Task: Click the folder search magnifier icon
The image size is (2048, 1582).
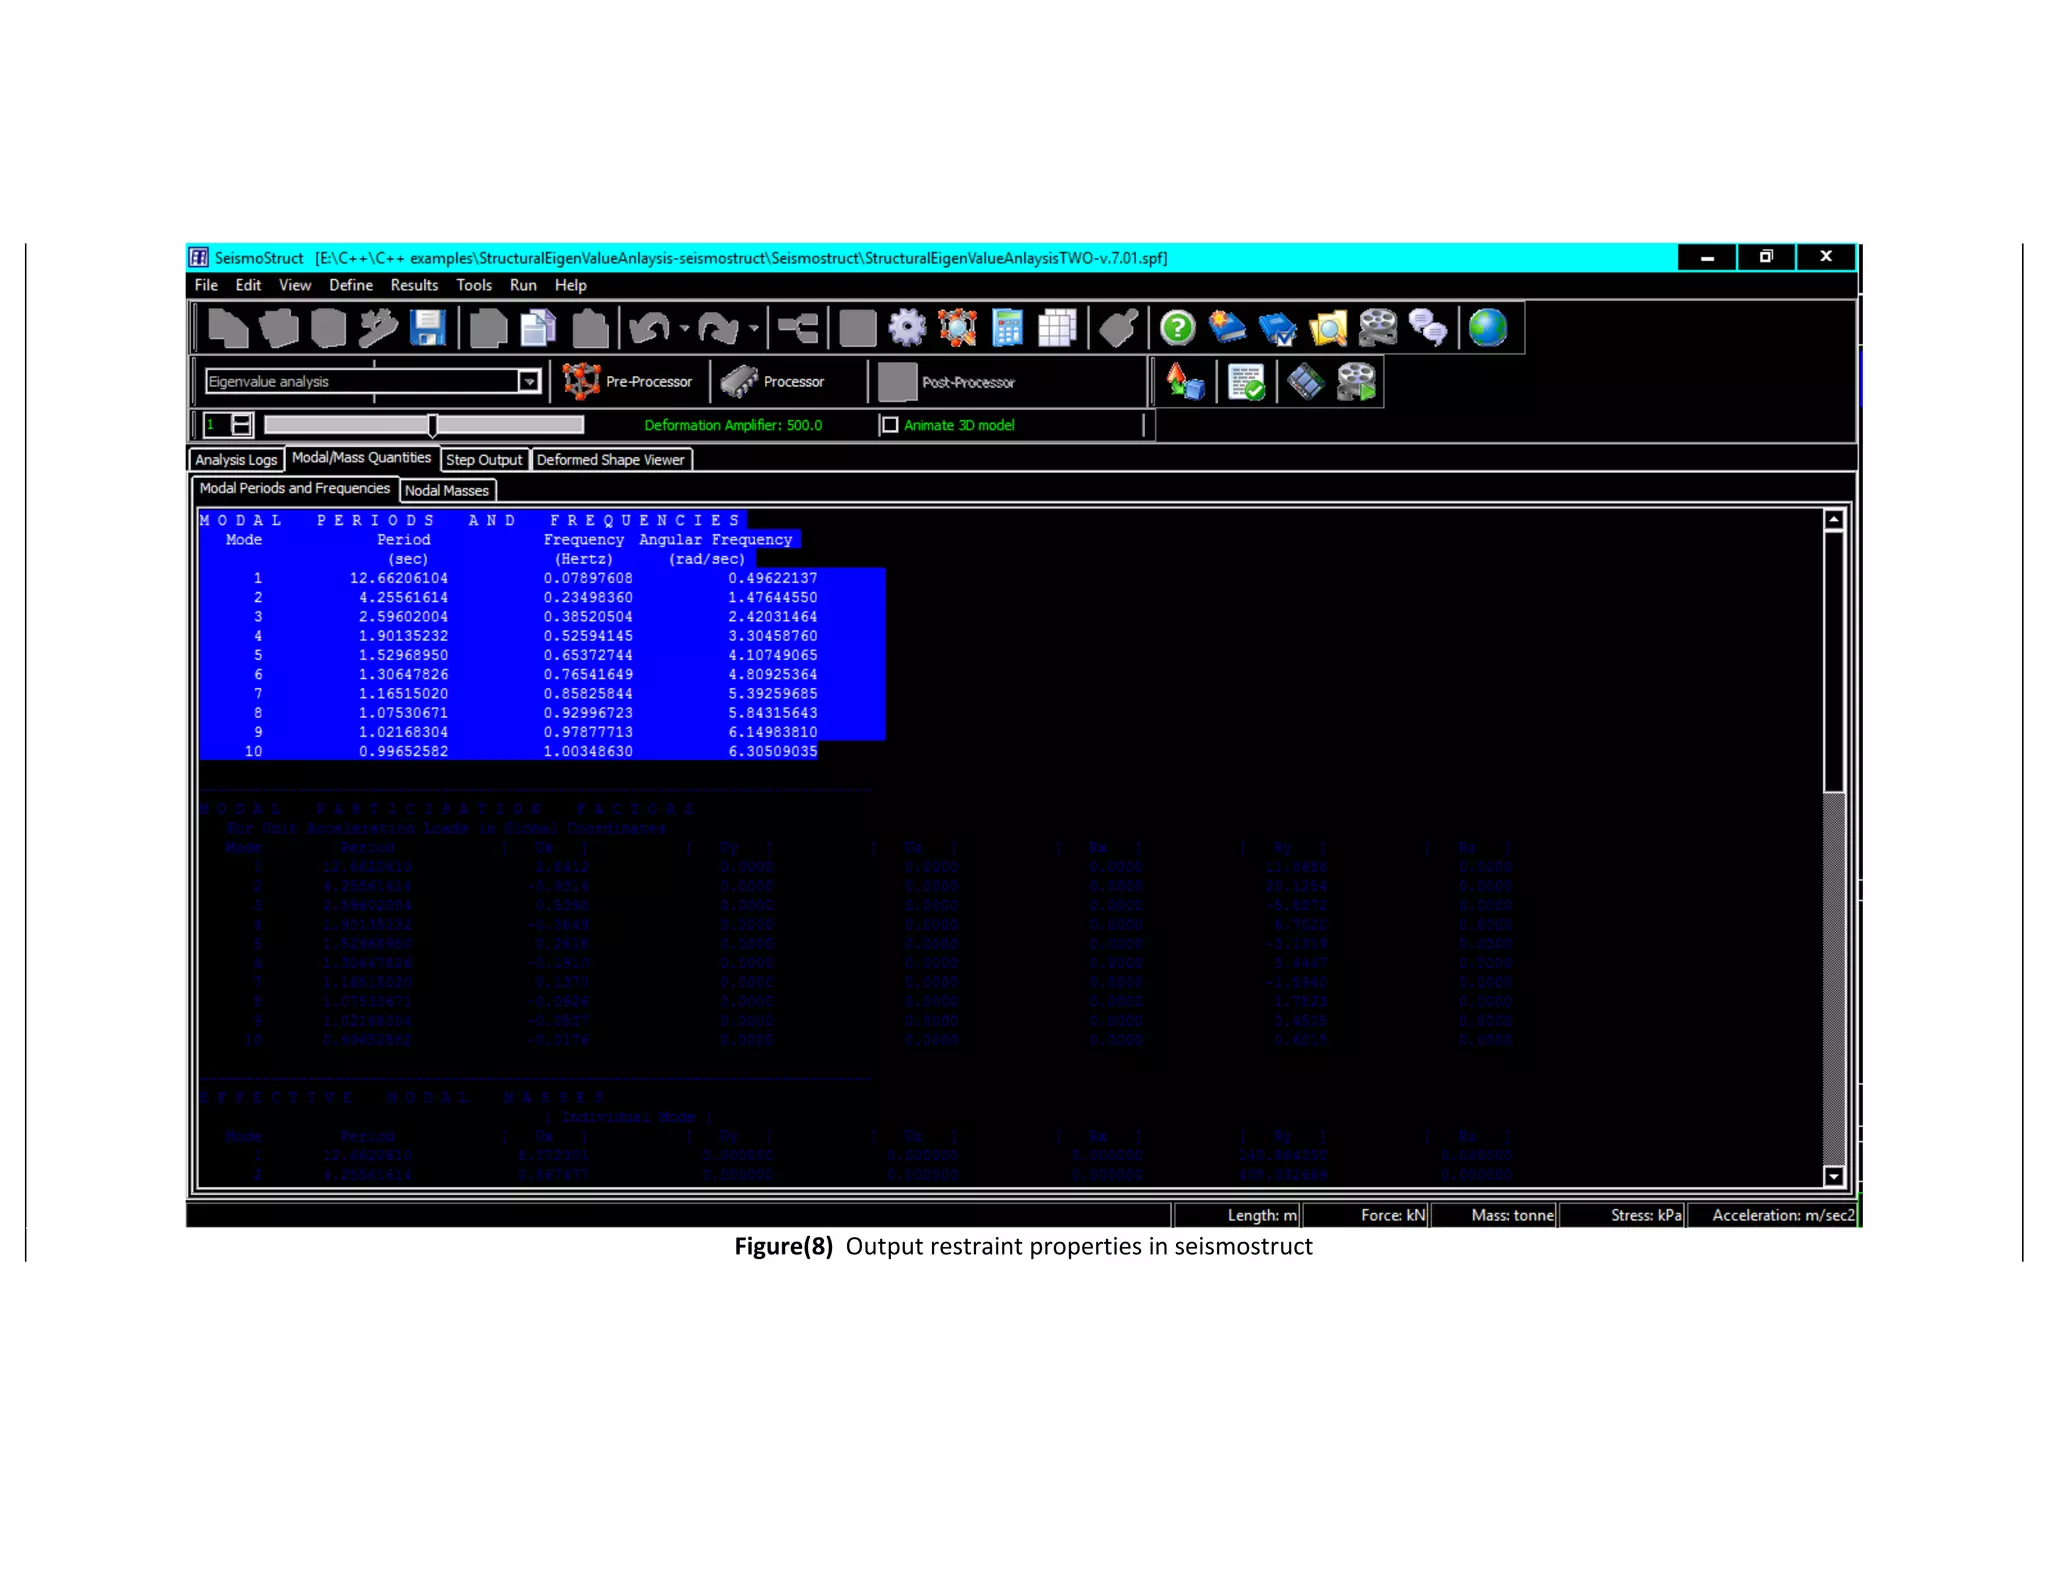Action: tap(1328, 327)
